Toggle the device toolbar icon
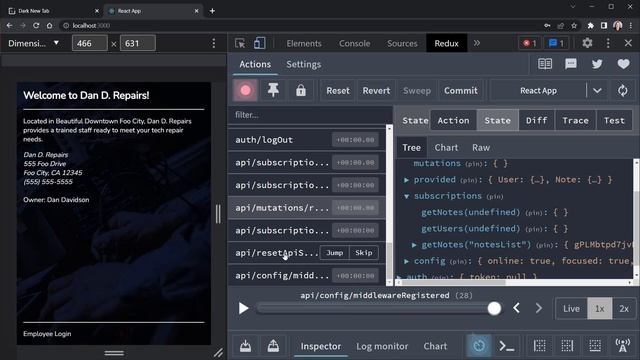The width and height of the screenshot is (640, 360). pyautogui.click(x=260, y=43)
